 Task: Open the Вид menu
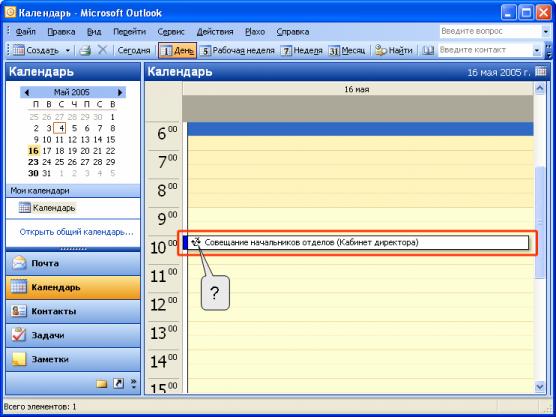coord(94,32)
